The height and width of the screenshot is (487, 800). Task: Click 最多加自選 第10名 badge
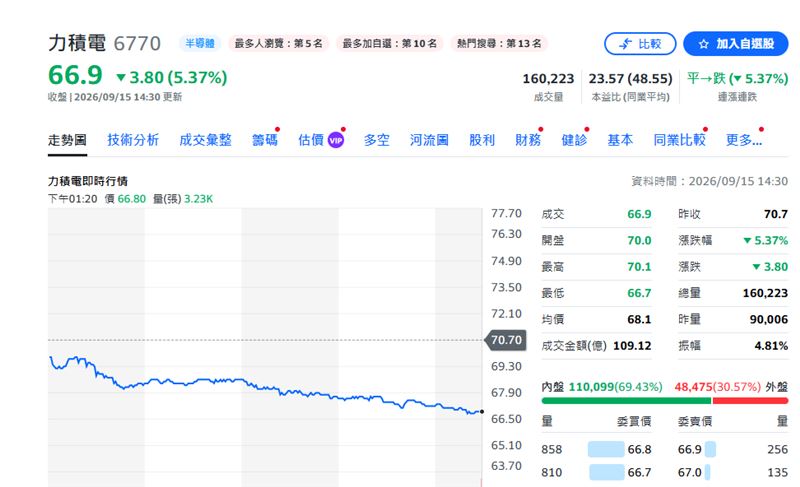coord(390,43)
